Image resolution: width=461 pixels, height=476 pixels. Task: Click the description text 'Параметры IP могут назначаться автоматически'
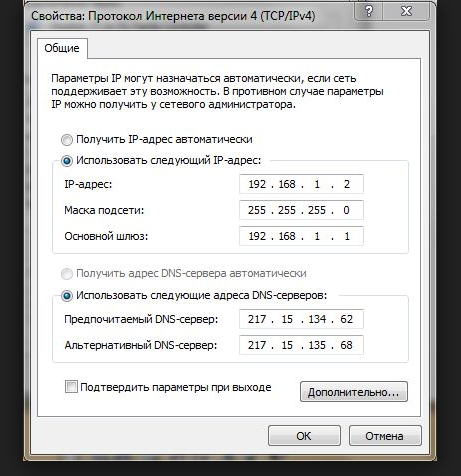click(x=177, y=79)
